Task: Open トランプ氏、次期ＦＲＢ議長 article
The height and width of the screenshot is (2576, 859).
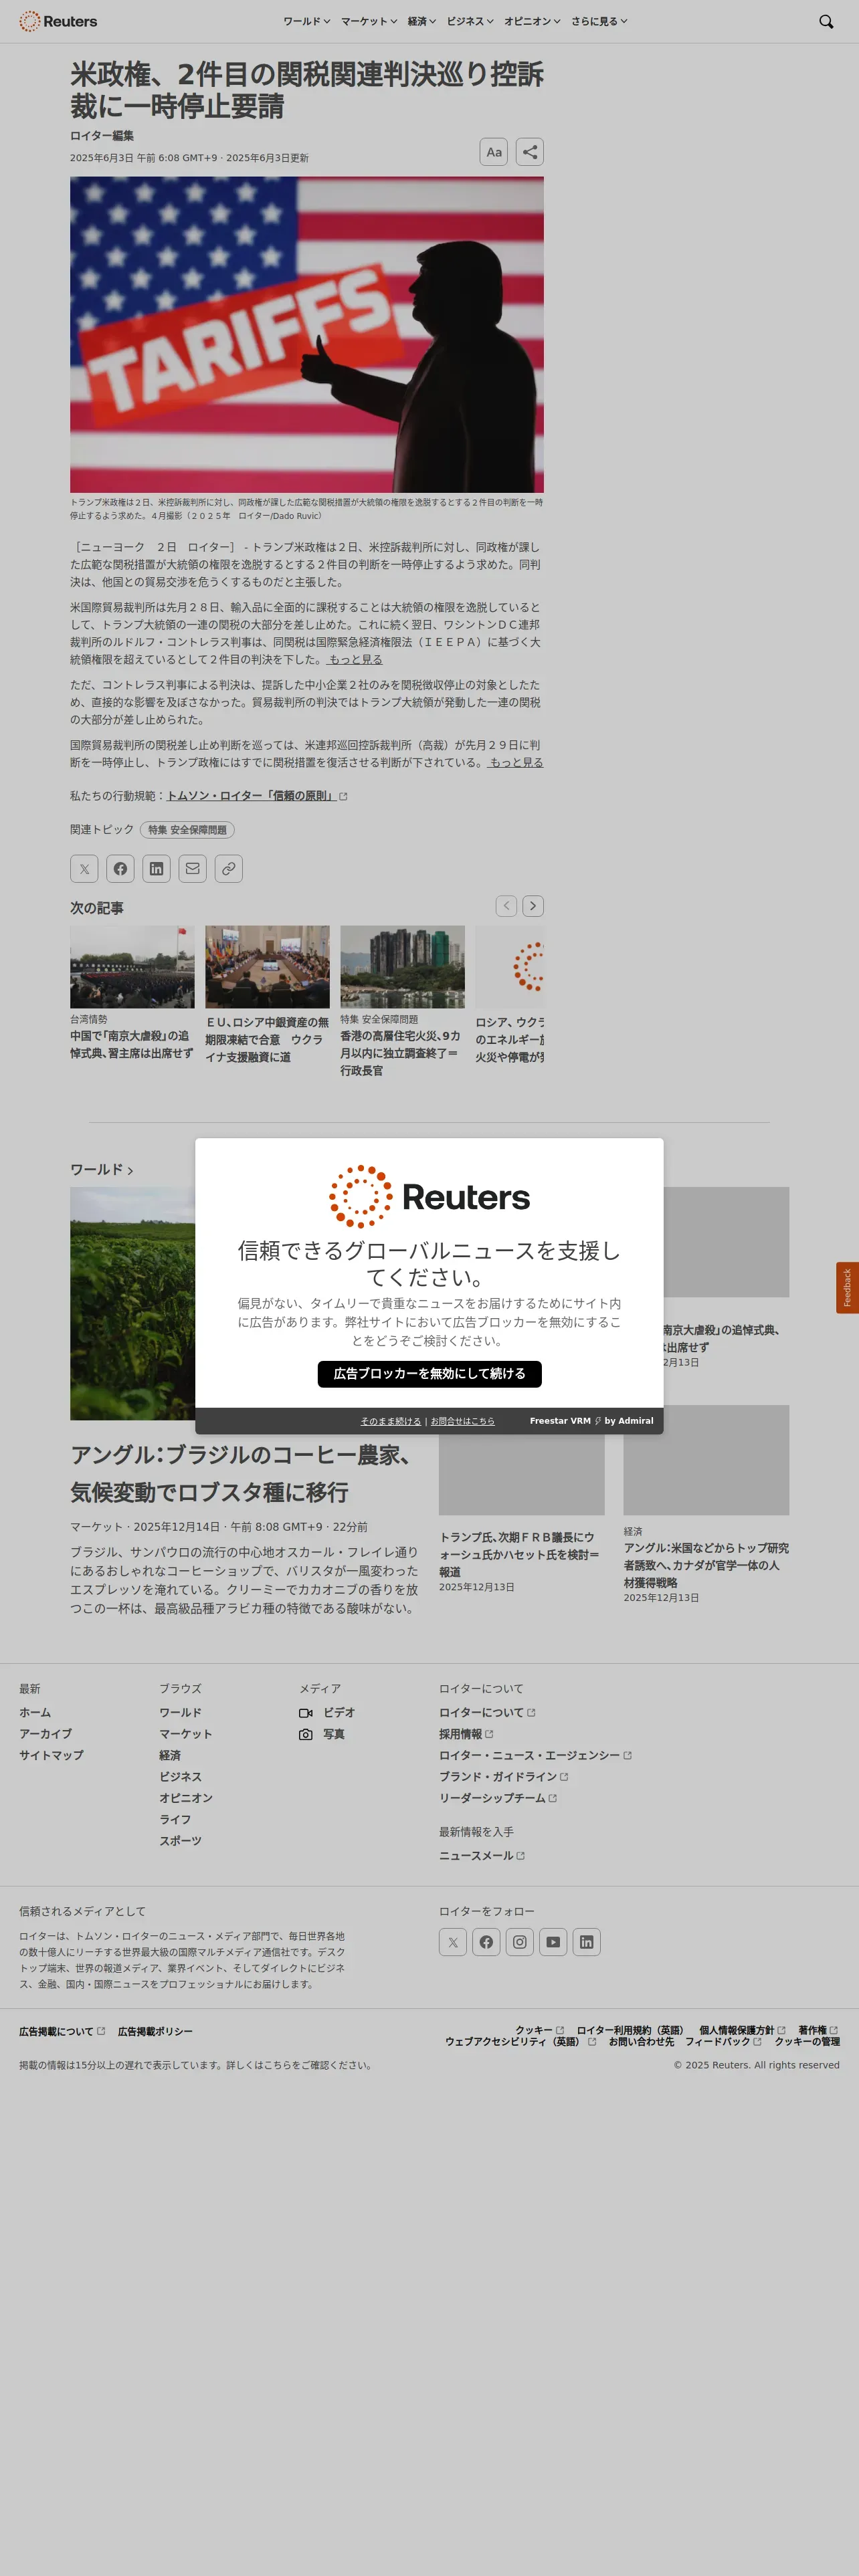Action: (520, 1554)
